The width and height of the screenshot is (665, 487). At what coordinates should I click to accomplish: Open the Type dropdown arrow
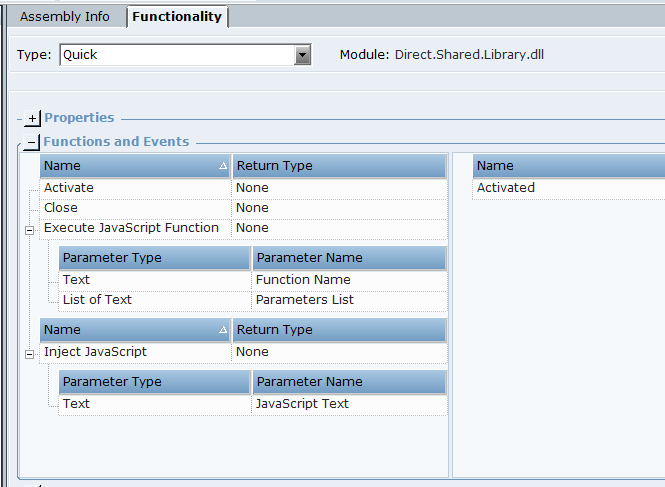tap(303, 55)
